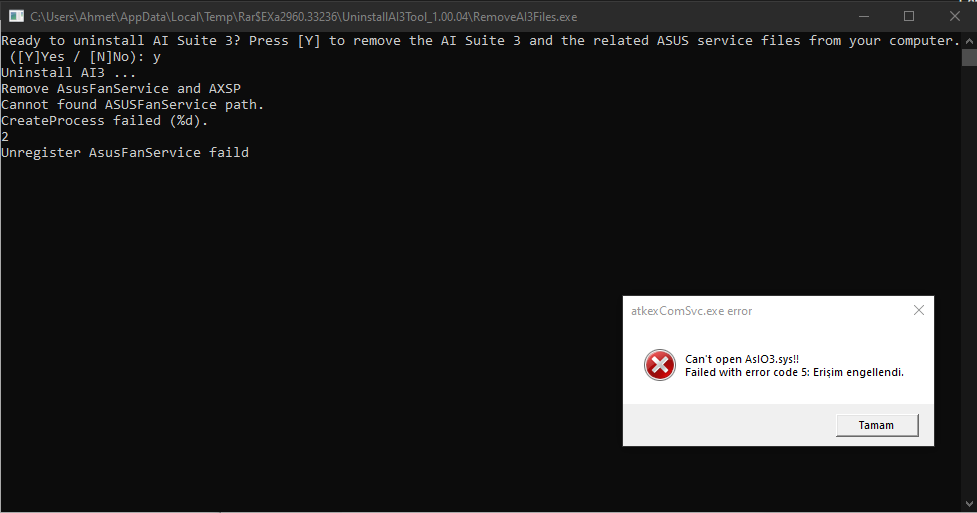Minimize the RemoveAI3Files.exe console window
The image size is (977, 513).
click(864, 16)
